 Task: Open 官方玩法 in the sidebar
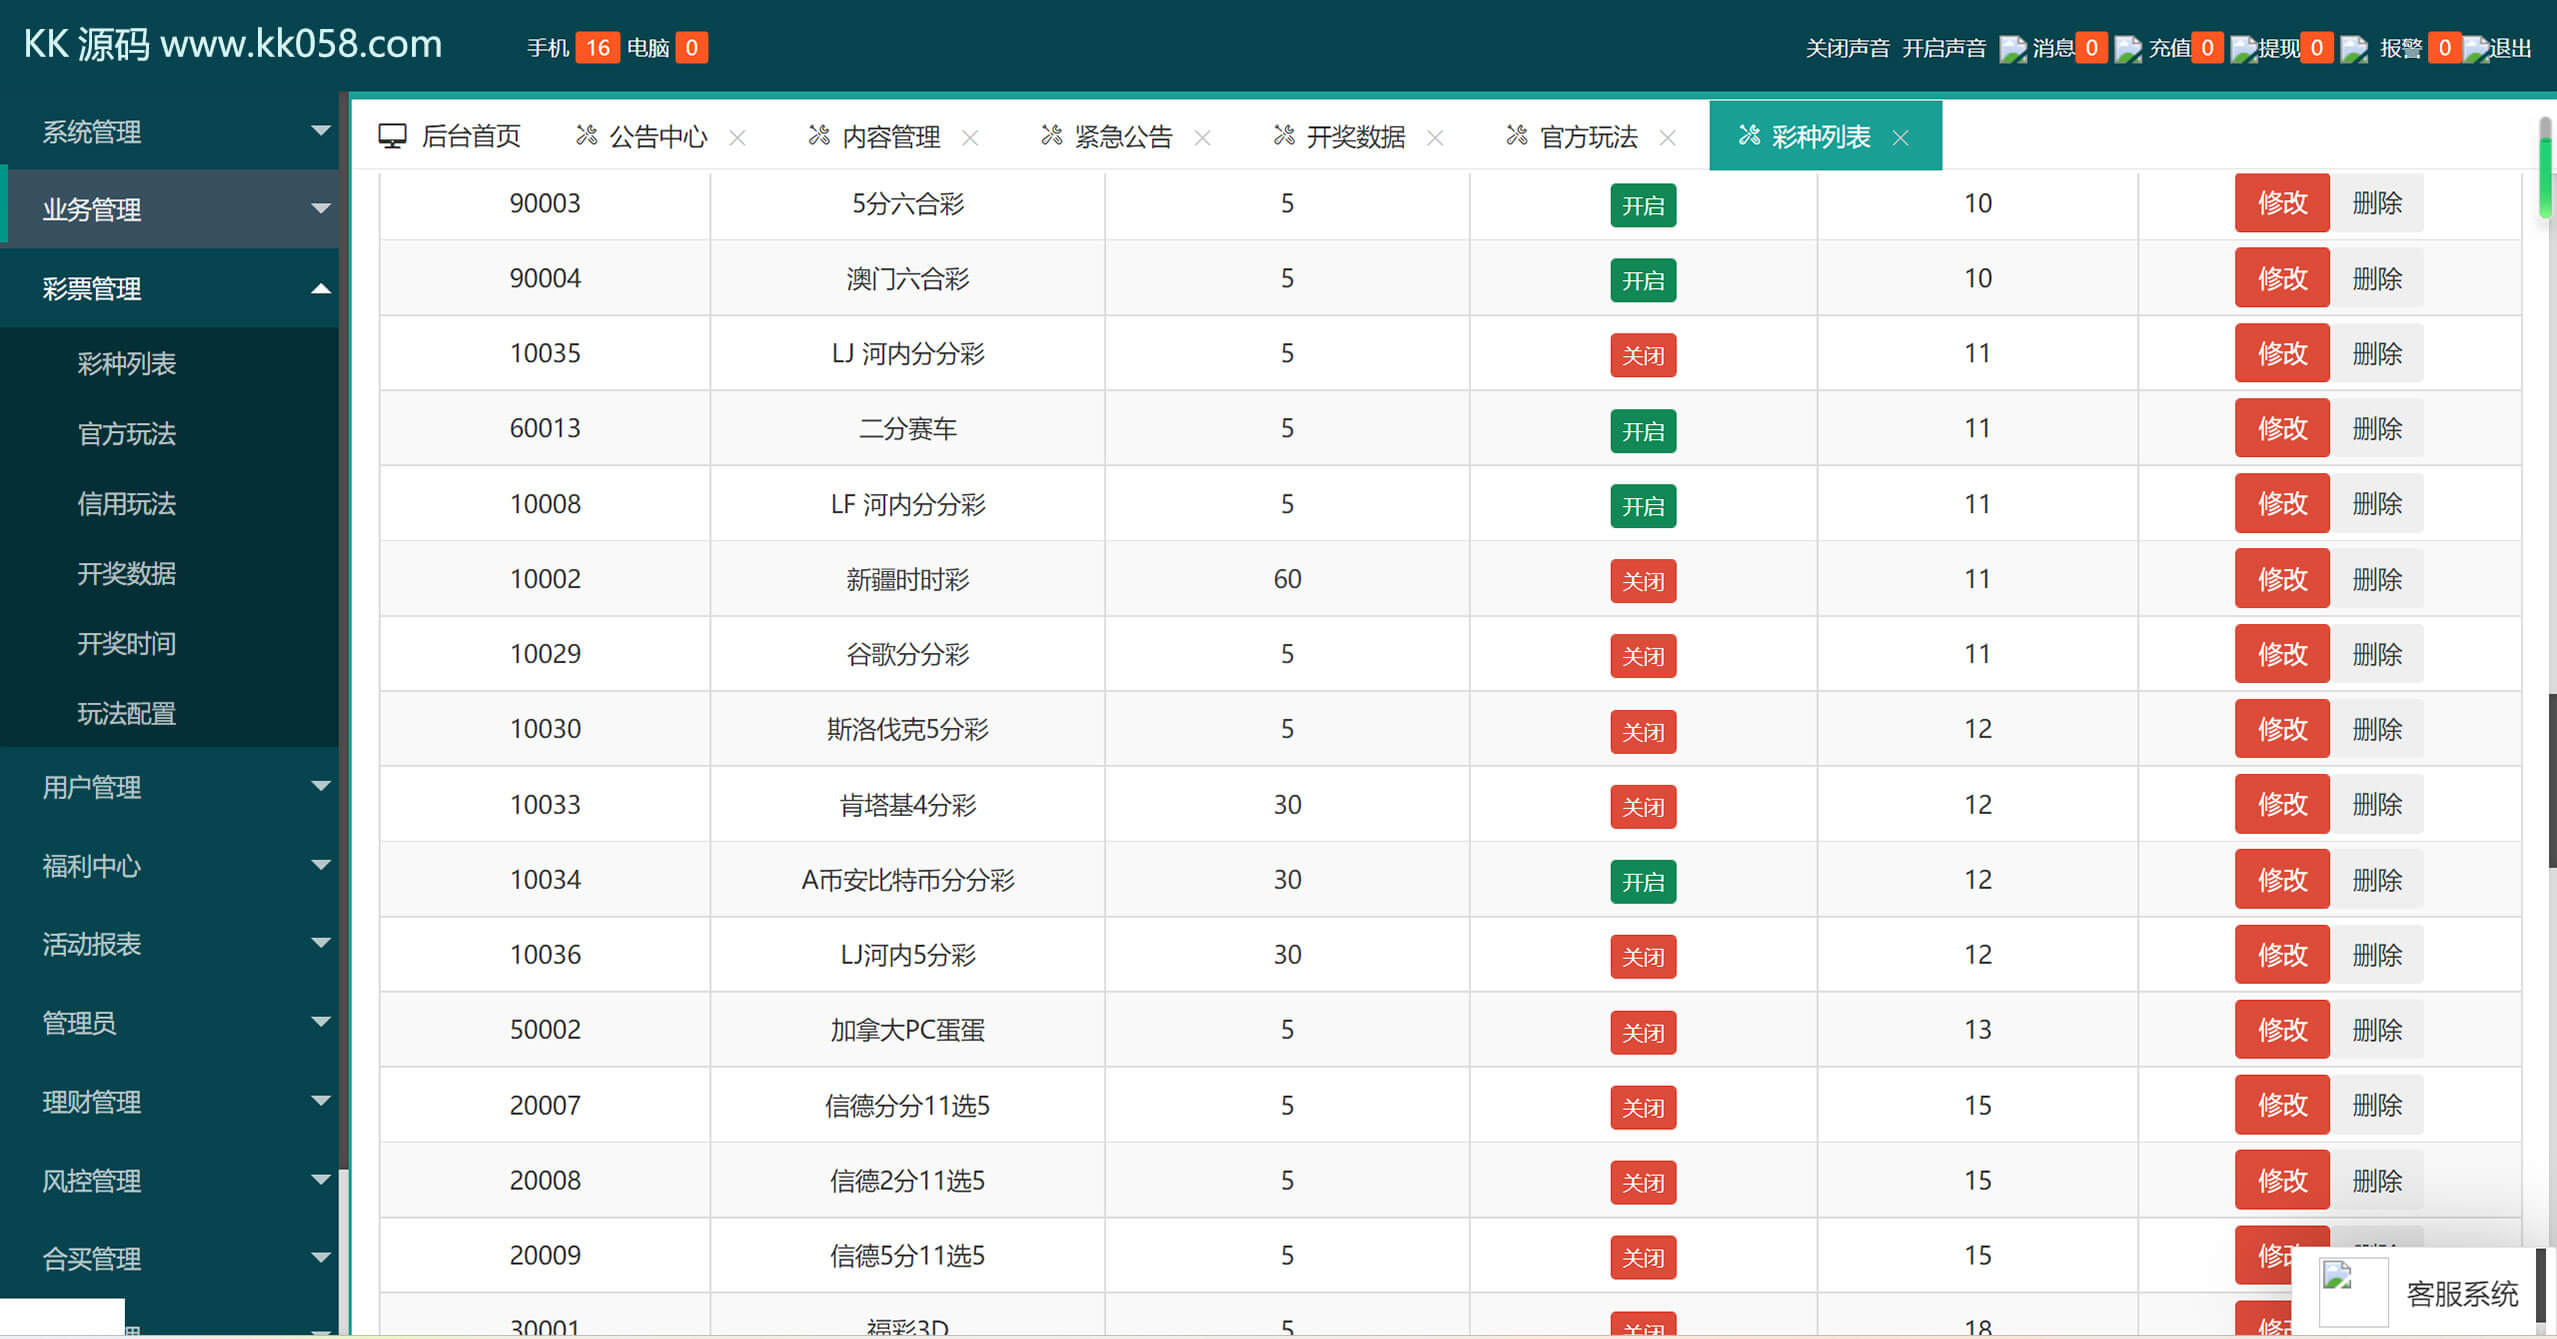point(127,433)
